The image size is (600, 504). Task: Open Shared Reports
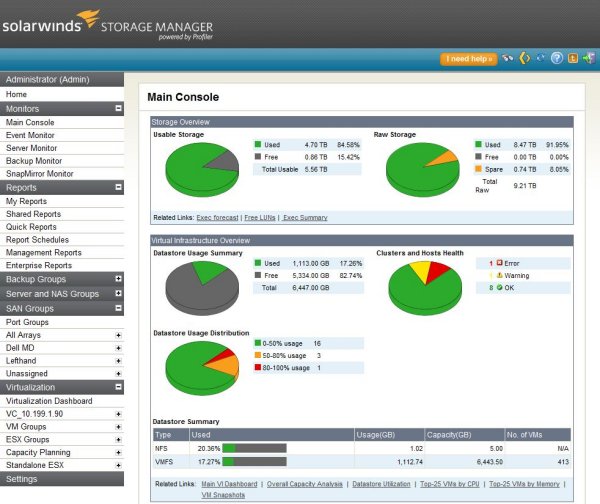coord(62,214)
